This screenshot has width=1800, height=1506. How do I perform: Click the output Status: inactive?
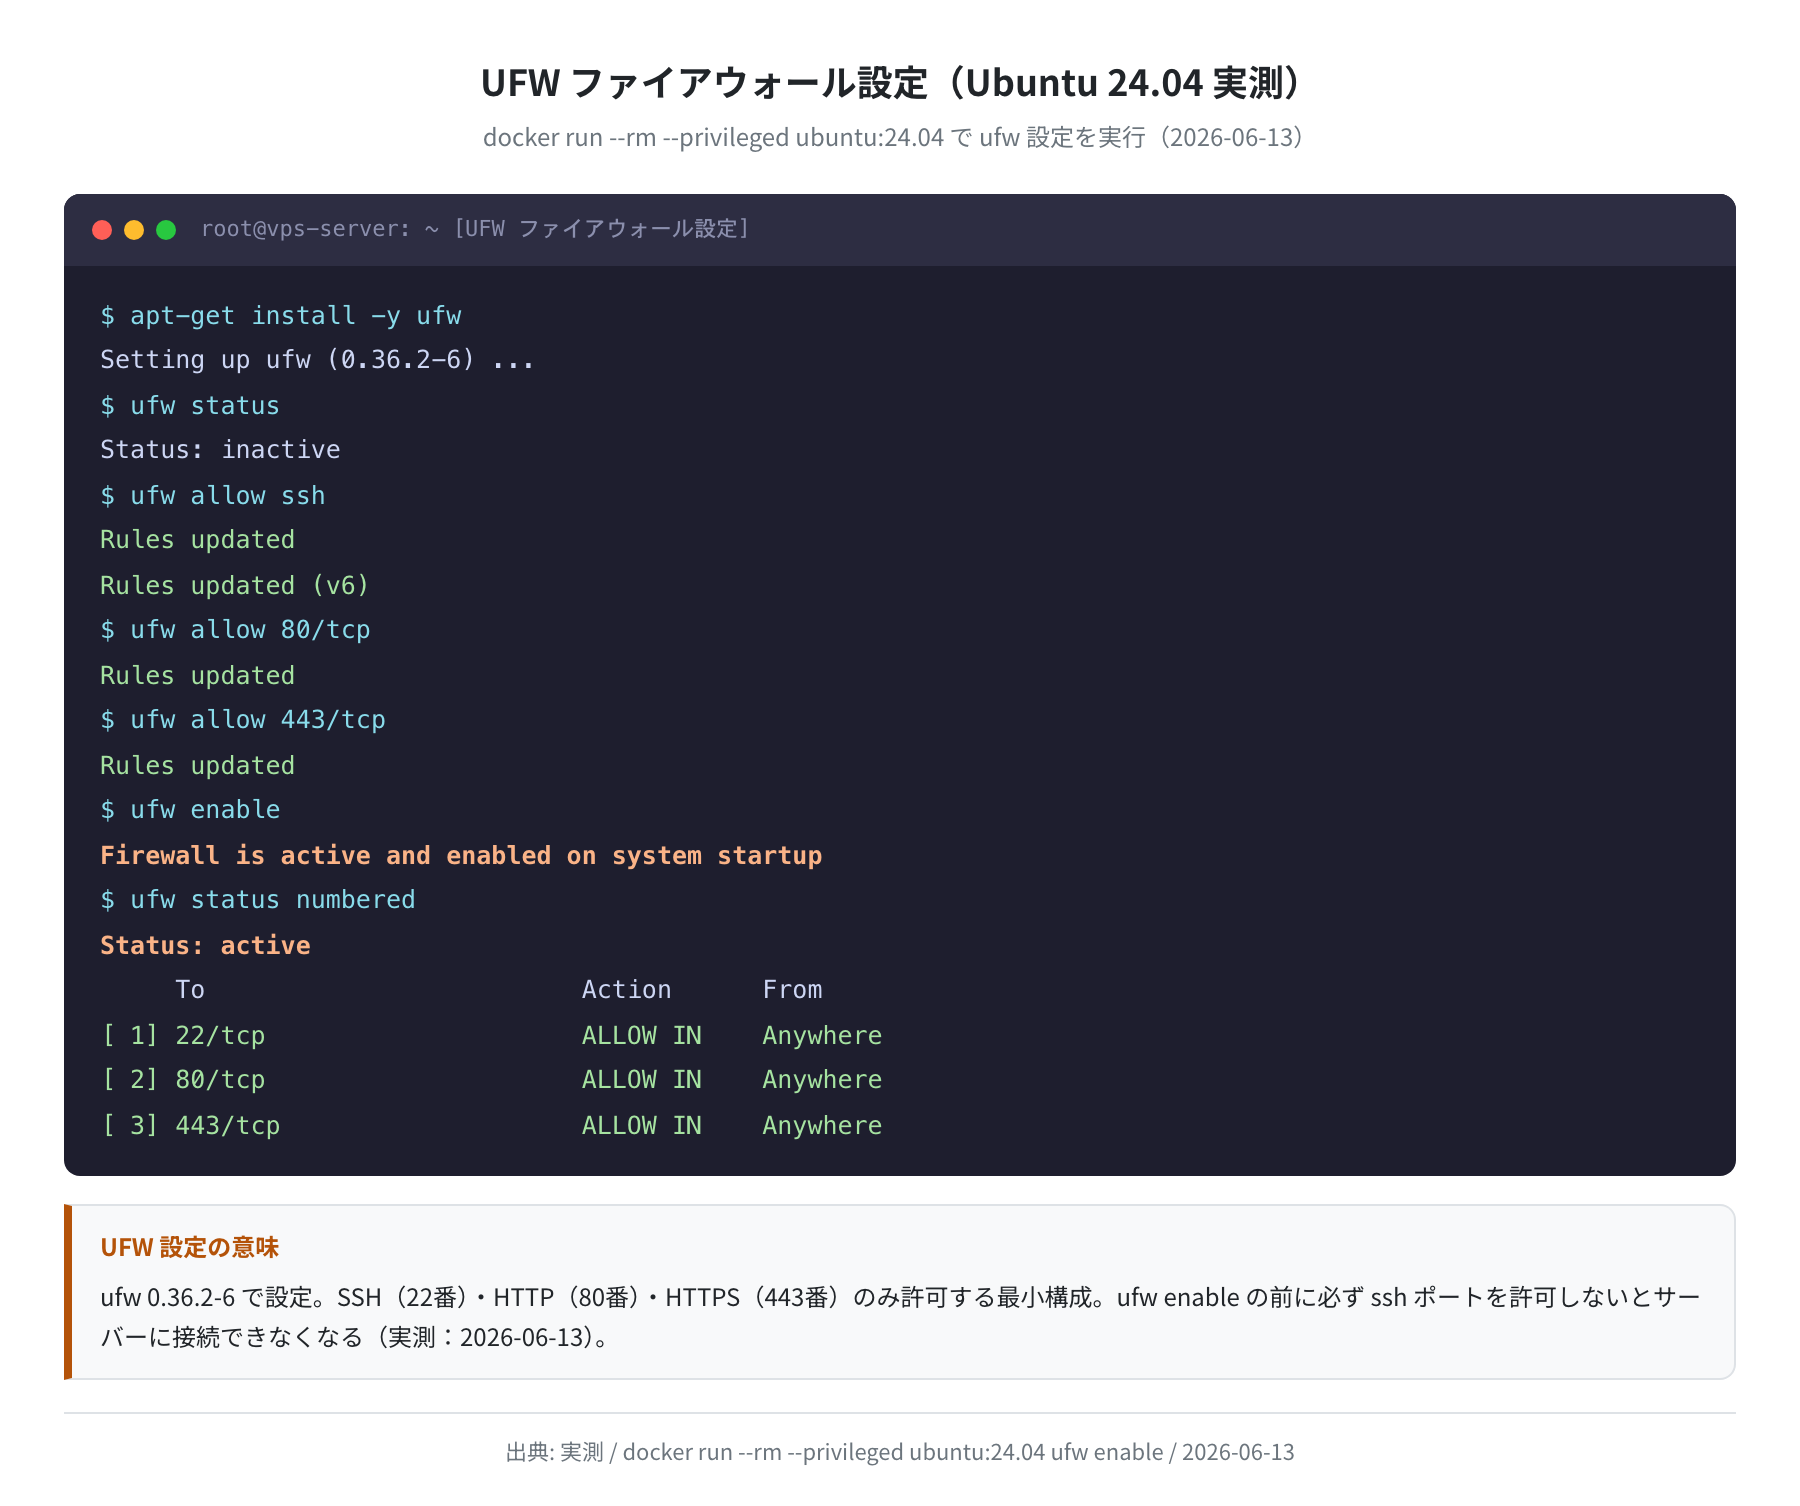tap(220, 450)
